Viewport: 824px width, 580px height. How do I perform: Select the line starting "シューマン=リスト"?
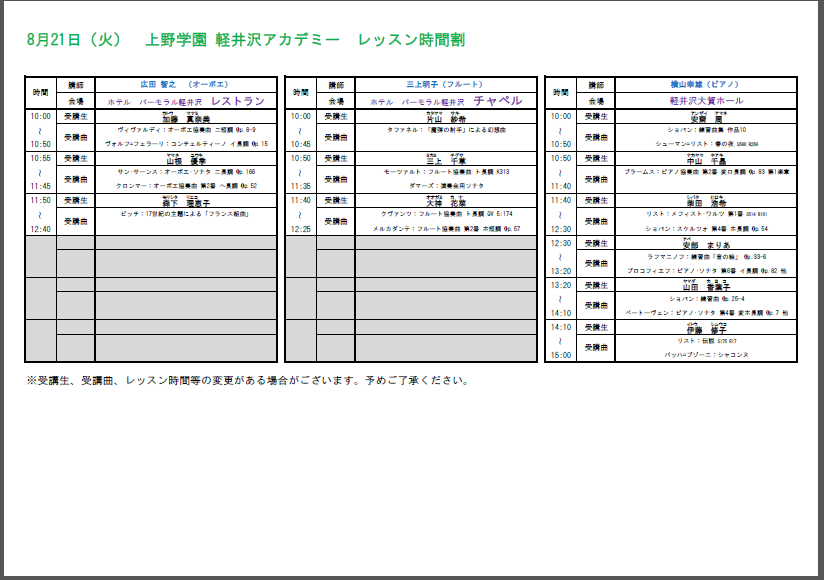click(x=707, y=143)
